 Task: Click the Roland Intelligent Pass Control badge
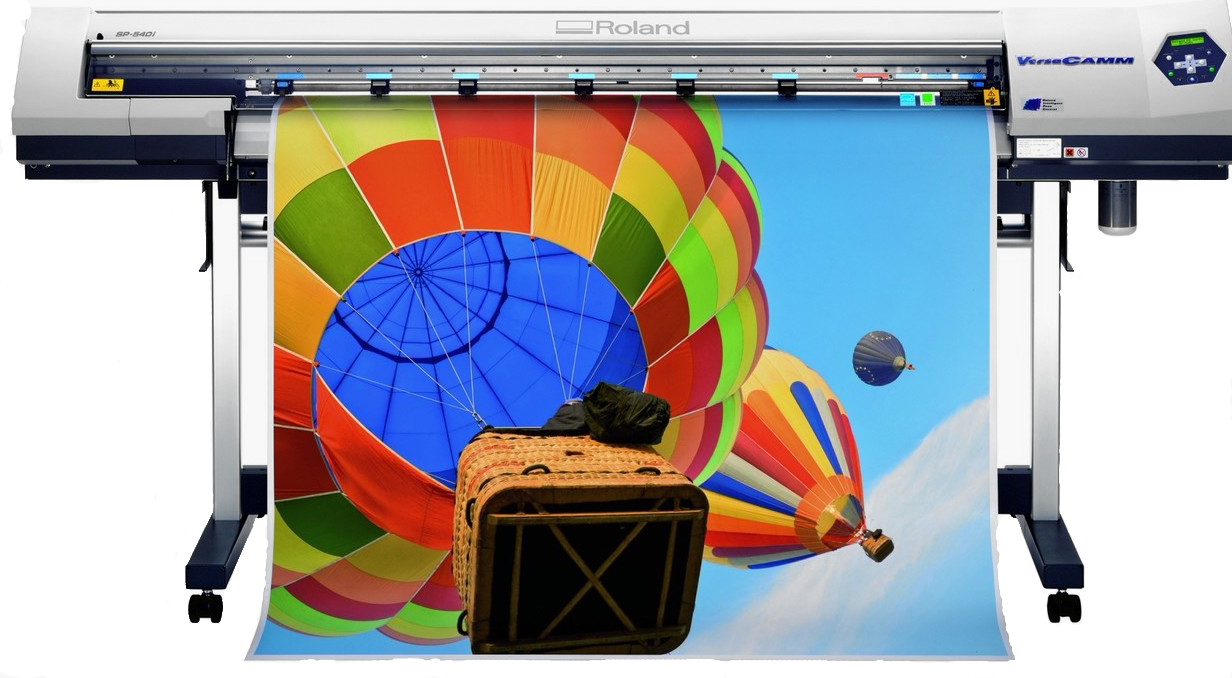(1043, 104)
